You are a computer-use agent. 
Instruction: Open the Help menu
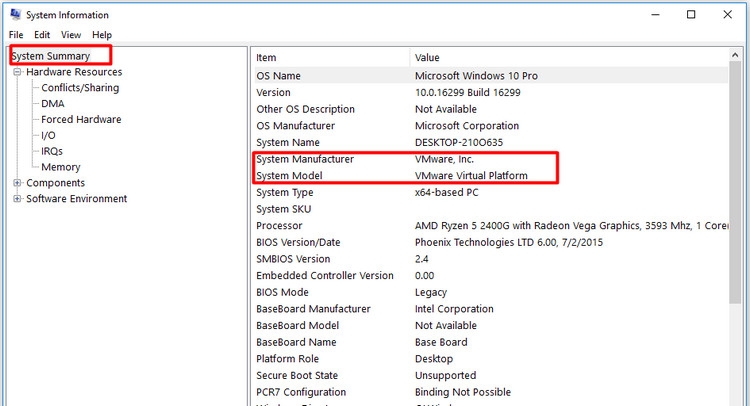click(x=102, y=35)
